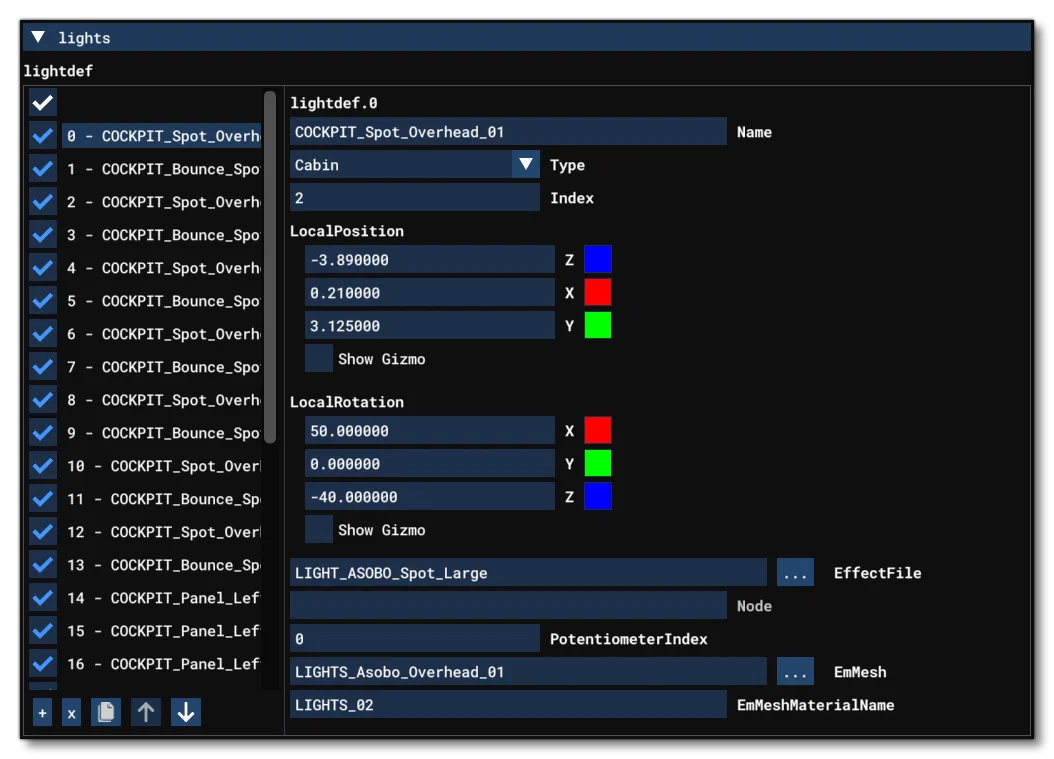The width and height of the screenshot is (1054, 759).
Task: Click green Y swatch in LocalRotation
Action: tap(598, 463)
